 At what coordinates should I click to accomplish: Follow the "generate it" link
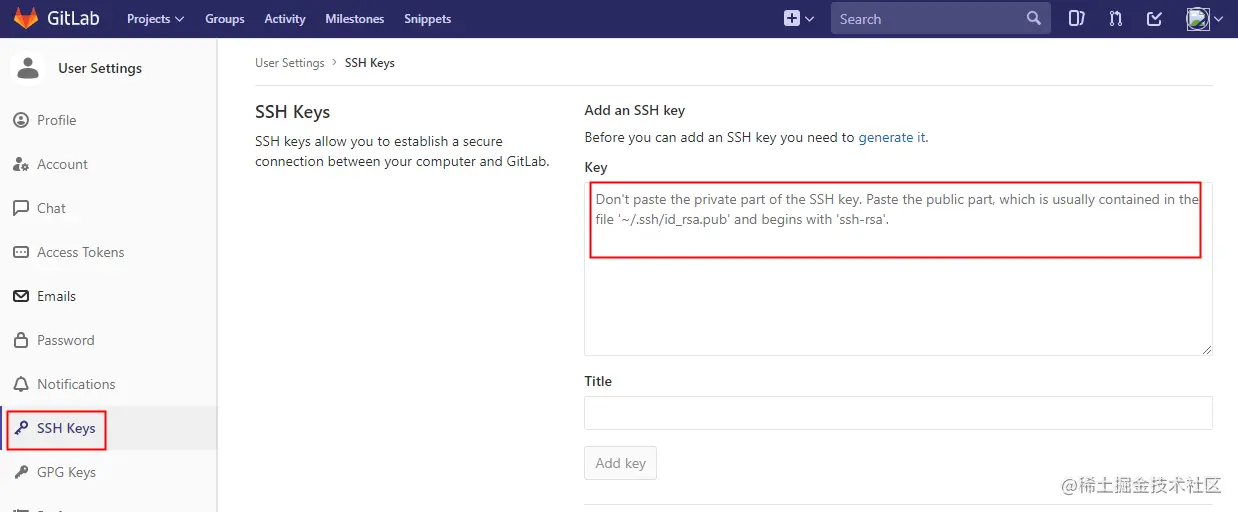[892, 138]
